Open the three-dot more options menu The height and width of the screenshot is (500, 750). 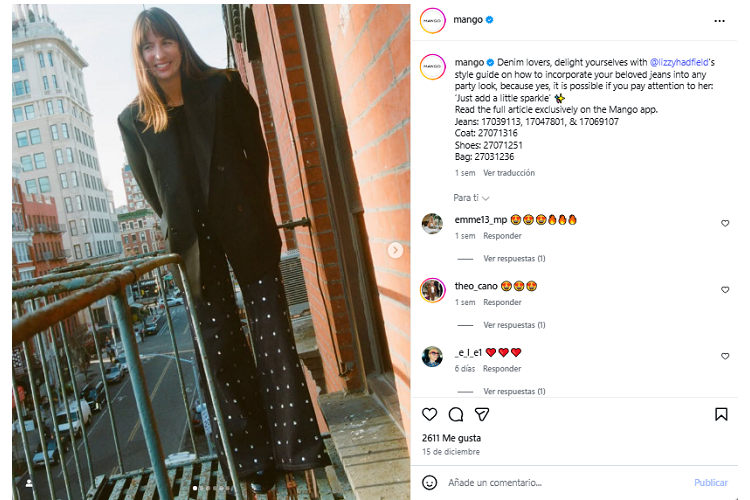[719, 20]
